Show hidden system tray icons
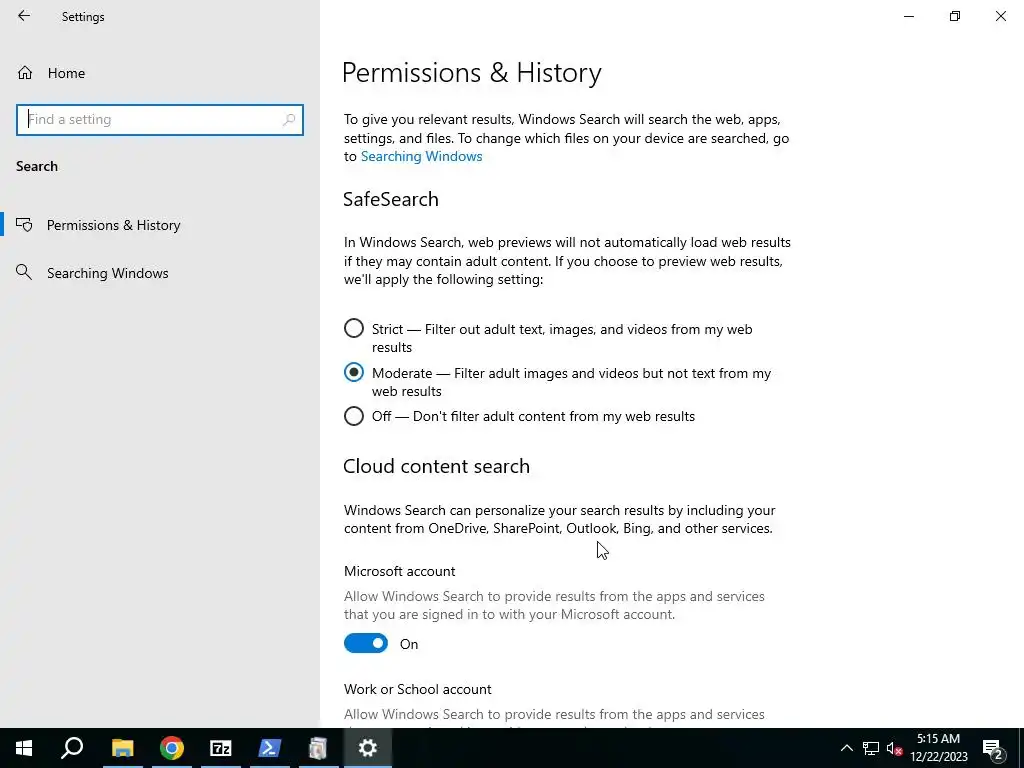This screenshot has height=768, width=1024. 846,748
